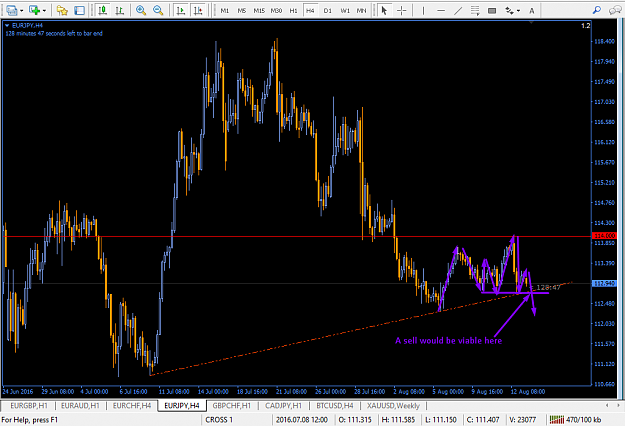This screenshot has height=426, width=625.
Task: Click the '118.400' price axis label
Action: 604,41
